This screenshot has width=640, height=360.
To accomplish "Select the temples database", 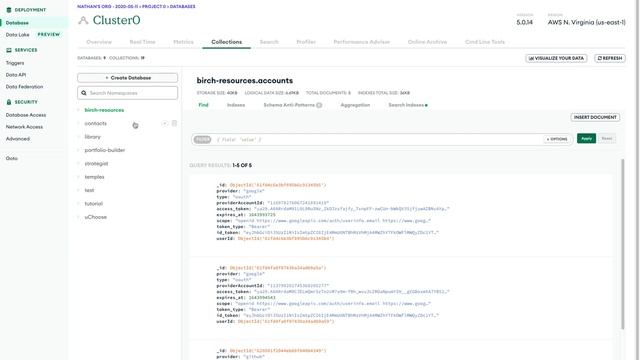I will click(94, 177).
